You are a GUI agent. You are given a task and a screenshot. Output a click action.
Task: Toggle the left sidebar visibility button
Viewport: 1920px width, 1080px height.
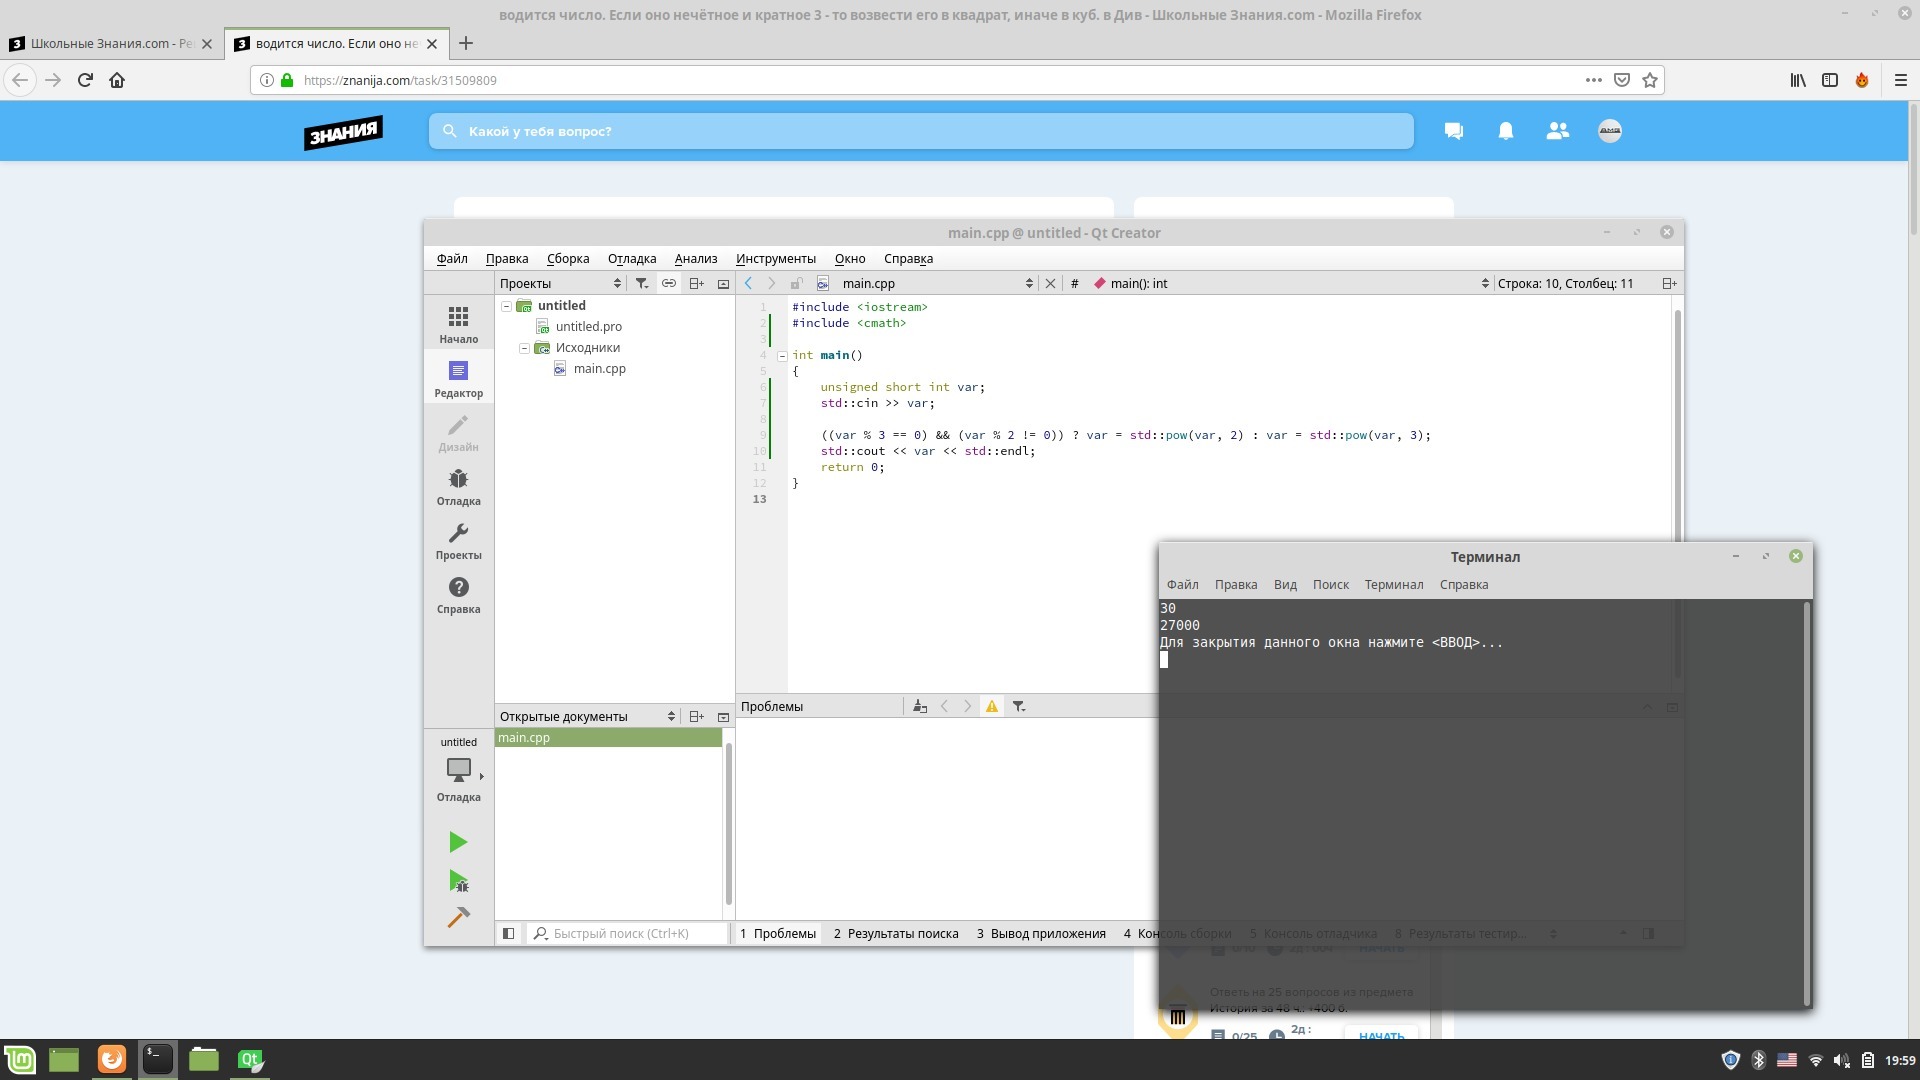point(508,933)
